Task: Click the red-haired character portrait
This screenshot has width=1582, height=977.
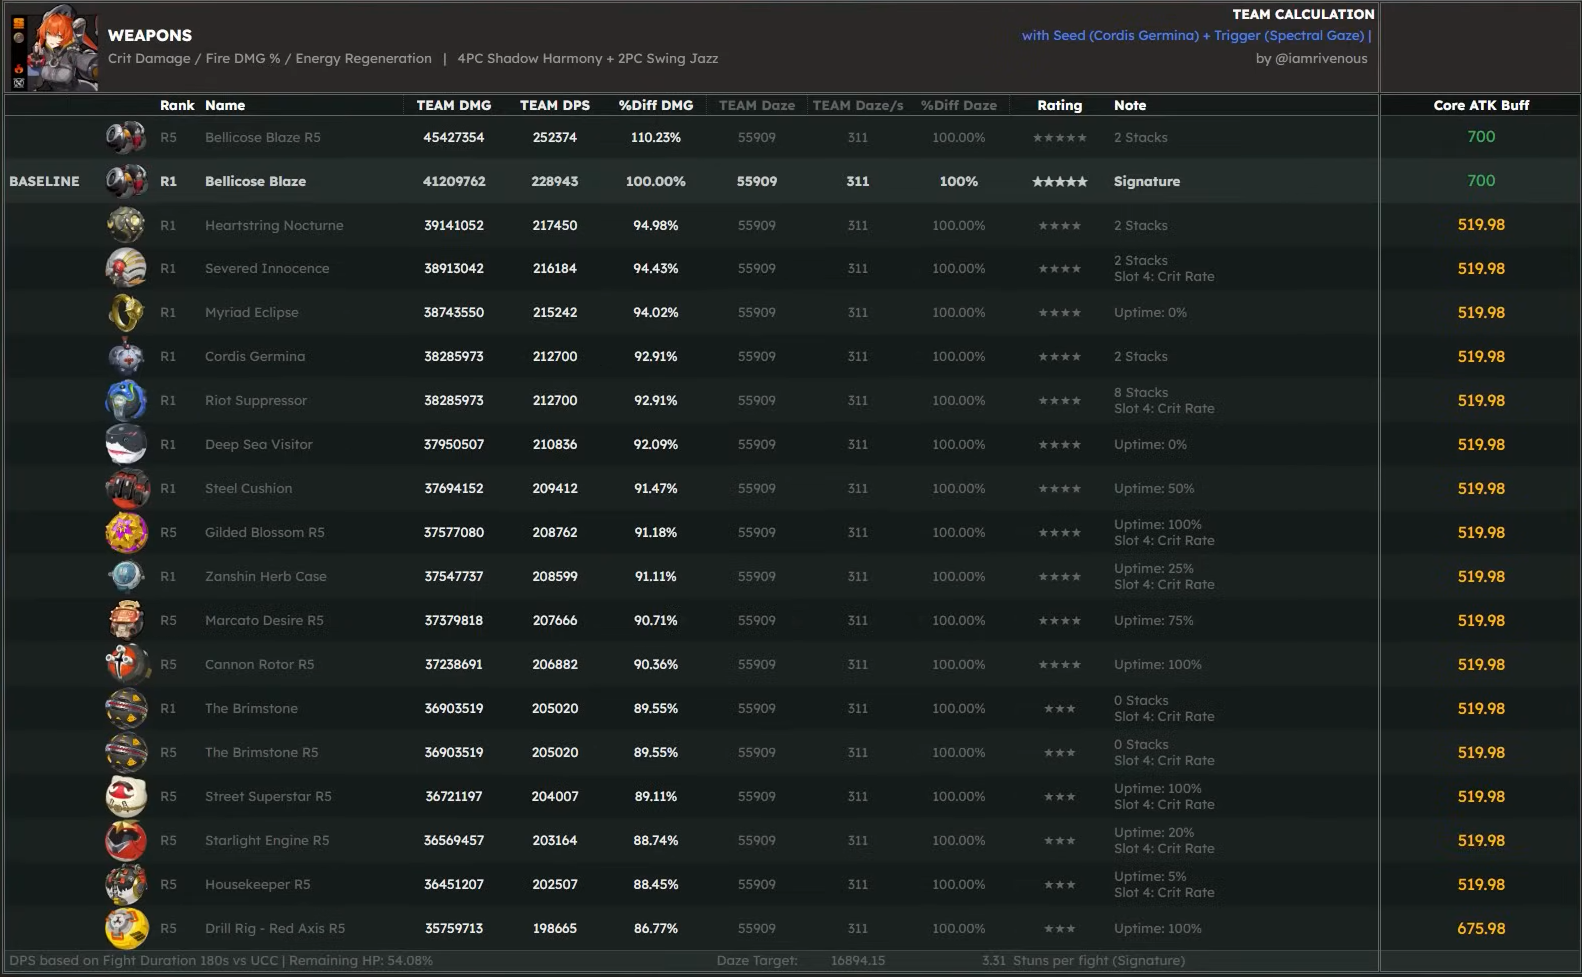Action: 63,48
